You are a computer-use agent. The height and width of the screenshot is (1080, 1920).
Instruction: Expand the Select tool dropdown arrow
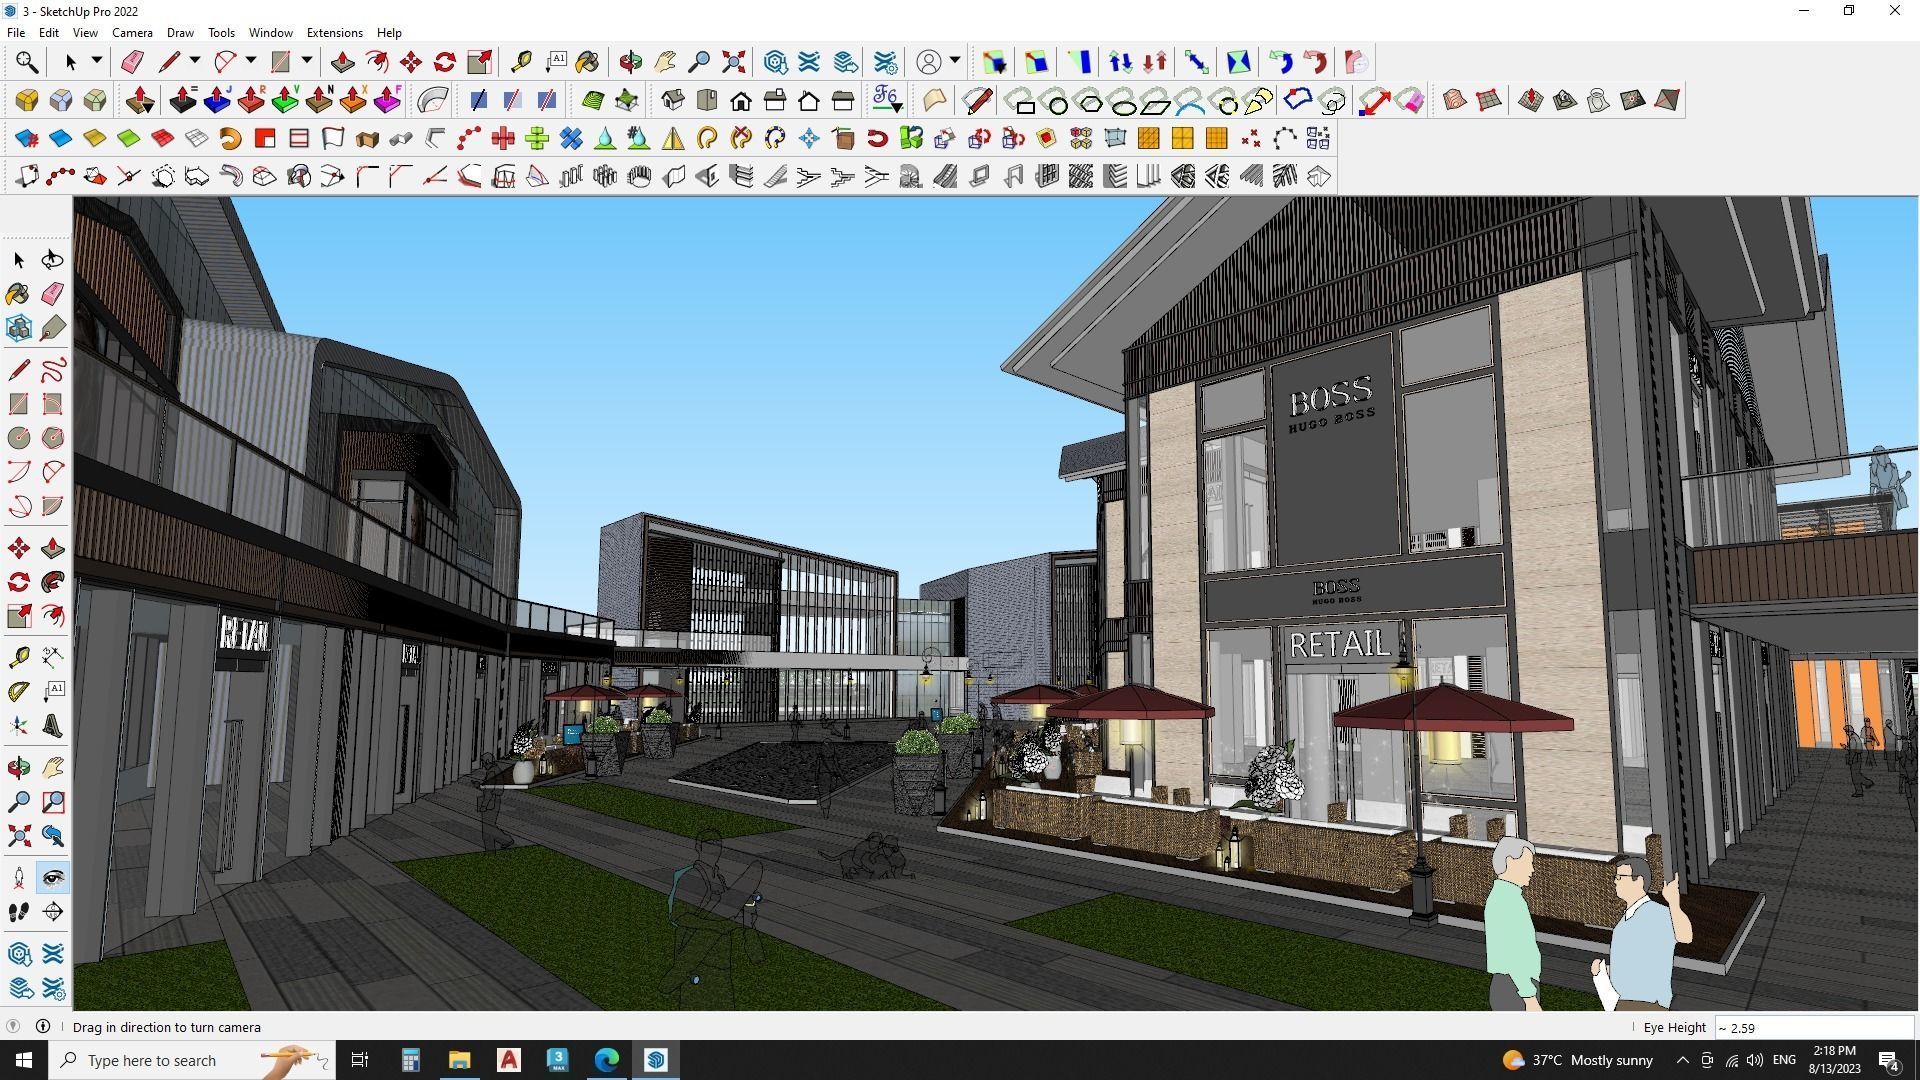pos(97,61)
